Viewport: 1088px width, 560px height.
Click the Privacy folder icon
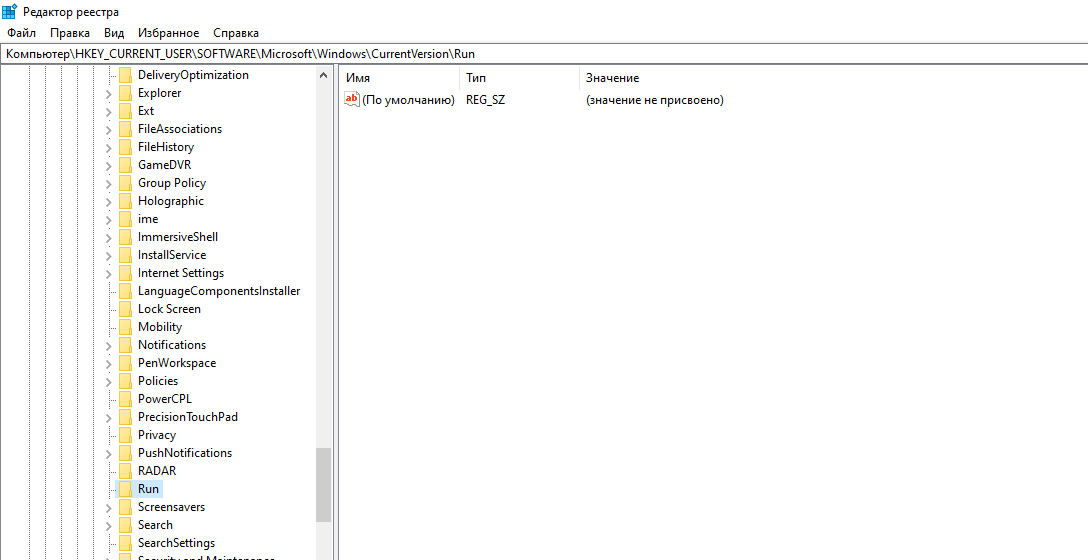[x=124, y=435]
